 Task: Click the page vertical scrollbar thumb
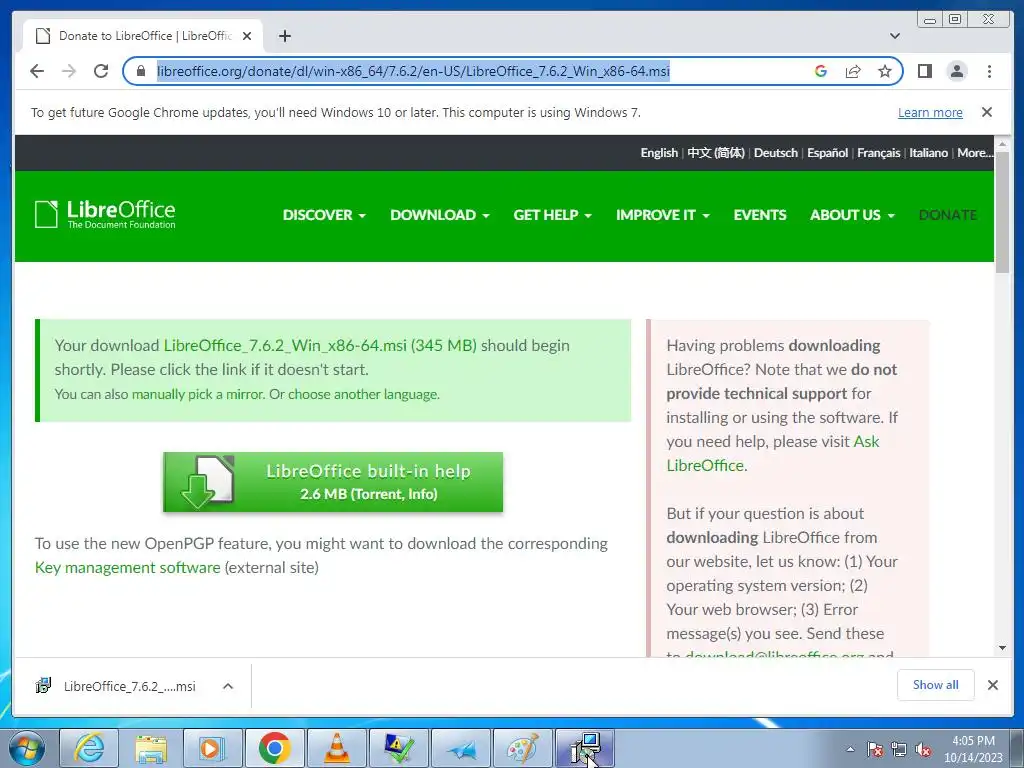pos(1002,211)
